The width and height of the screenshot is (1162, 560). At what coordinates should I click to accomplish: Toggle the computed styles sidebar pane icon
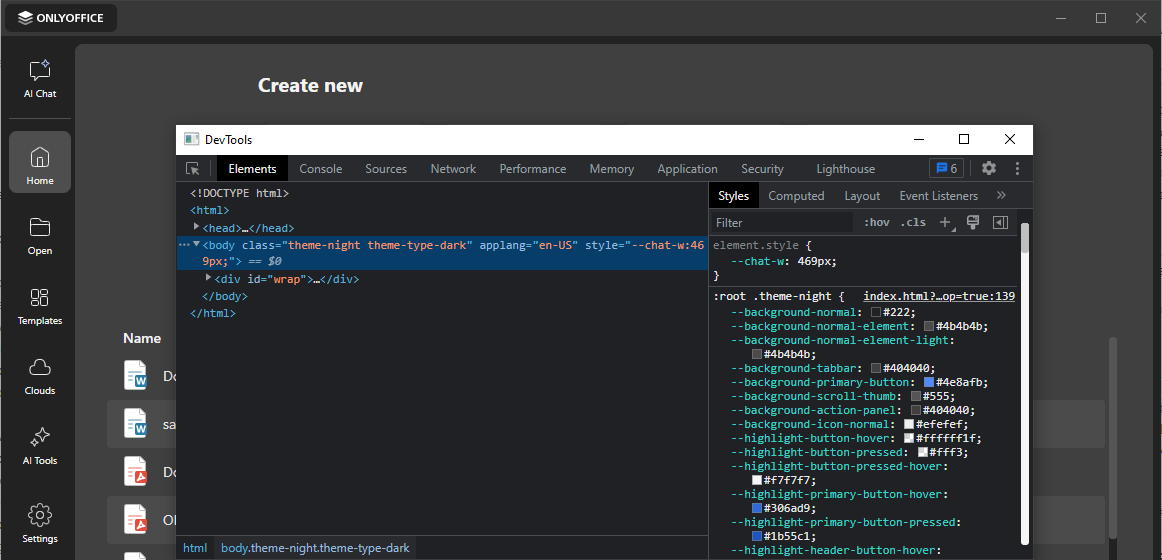1000,222
